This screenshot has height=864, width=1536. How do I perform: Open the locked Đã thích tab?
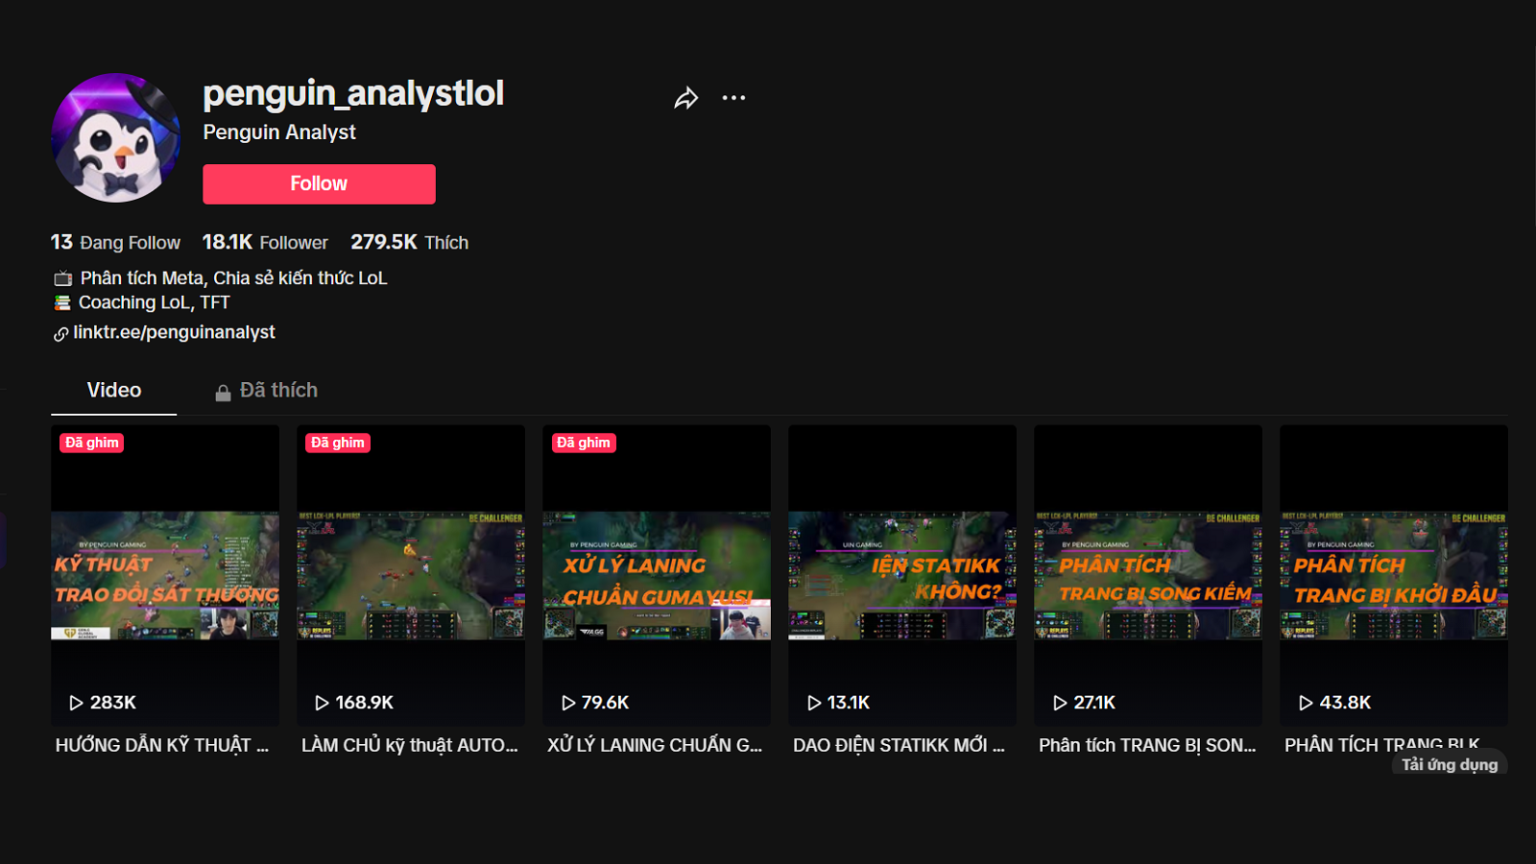(x=278, y=390)
